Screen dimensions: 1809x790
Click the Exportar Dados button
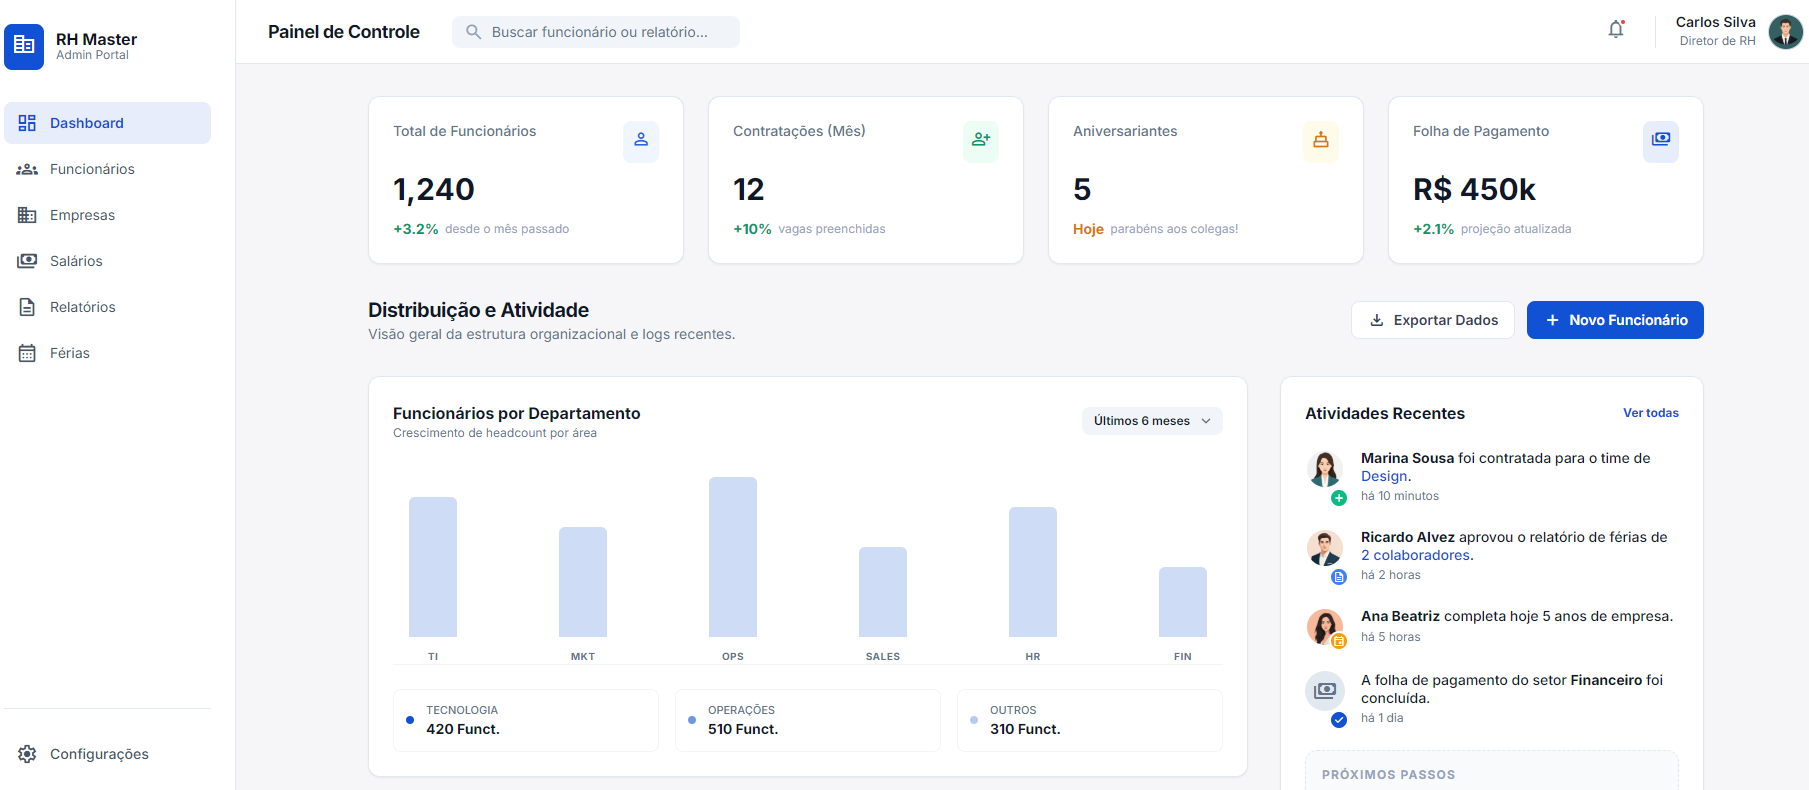[1432, 320]
